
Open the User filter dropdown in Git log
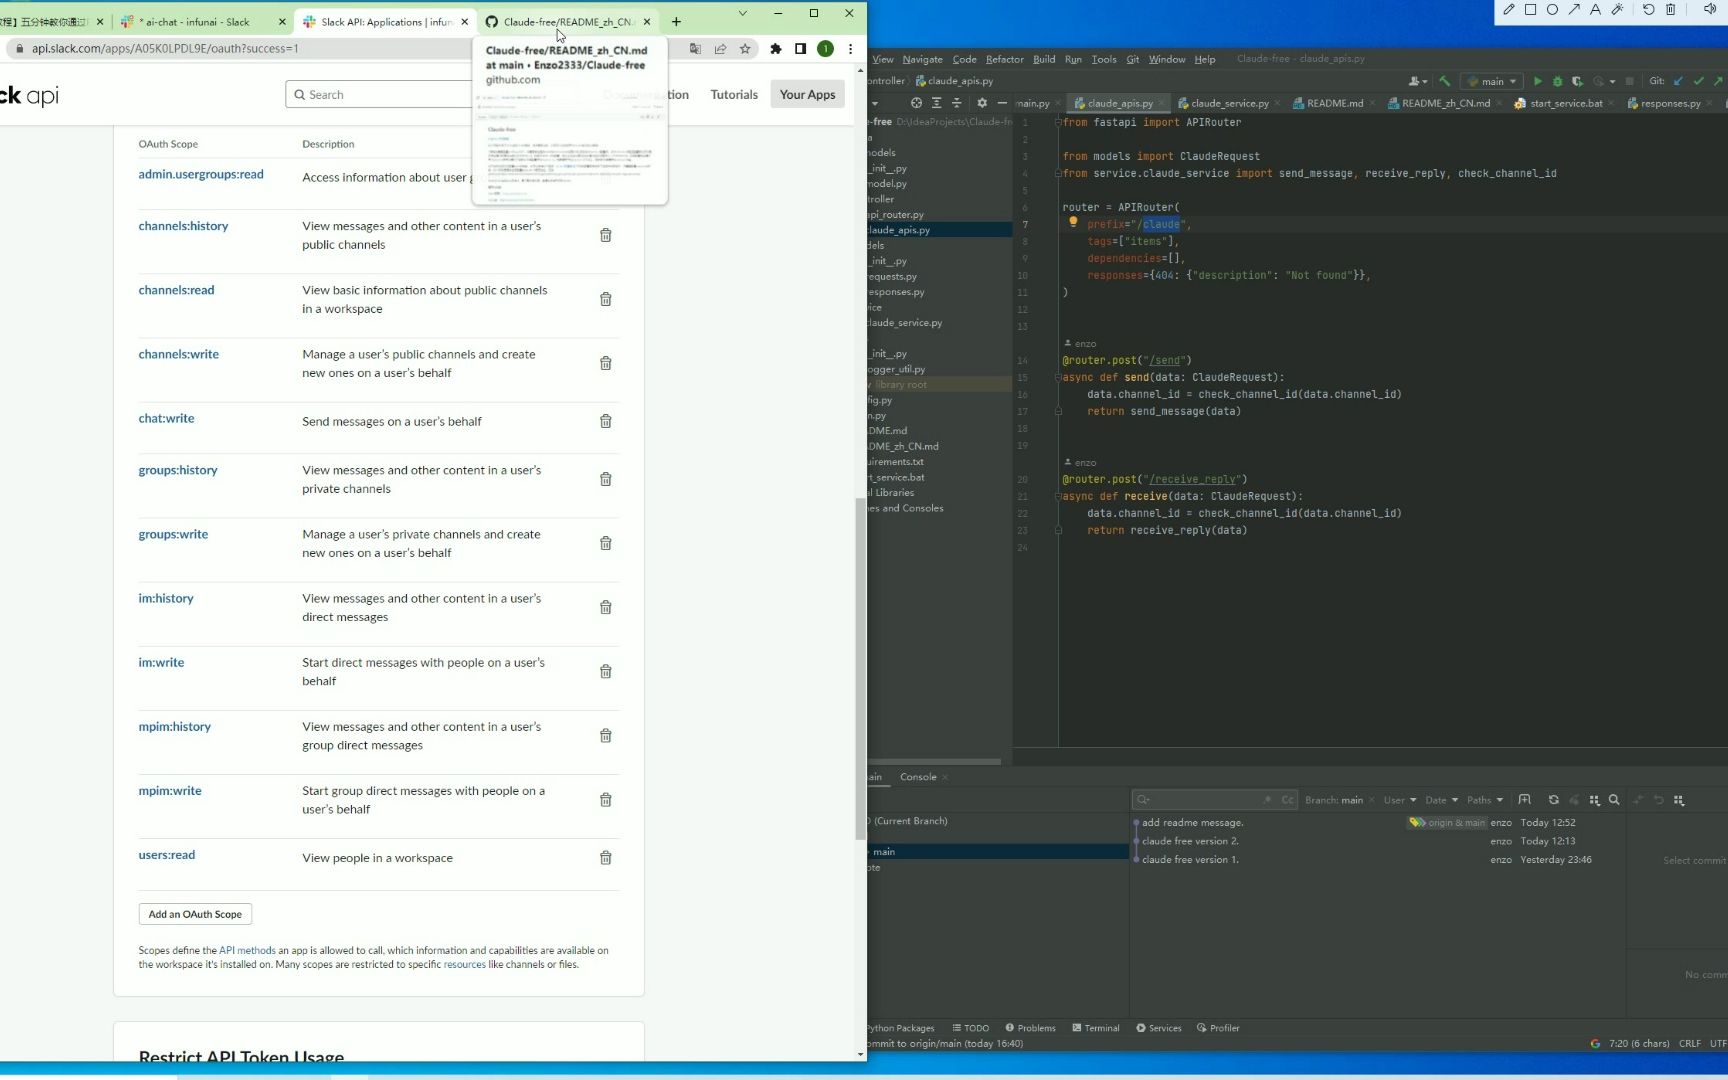1400,800
